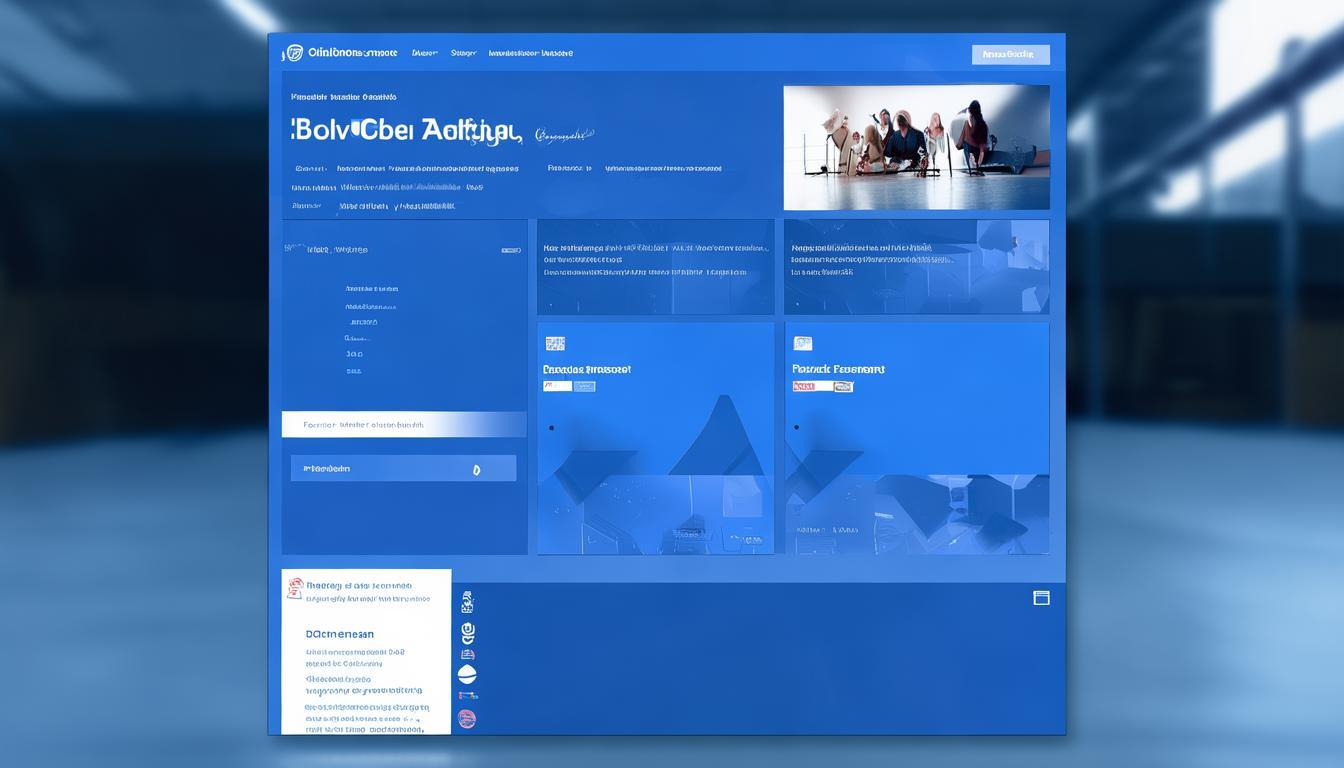Click the red icon in white panel
Screen dimensions: 1344x768
294,589
